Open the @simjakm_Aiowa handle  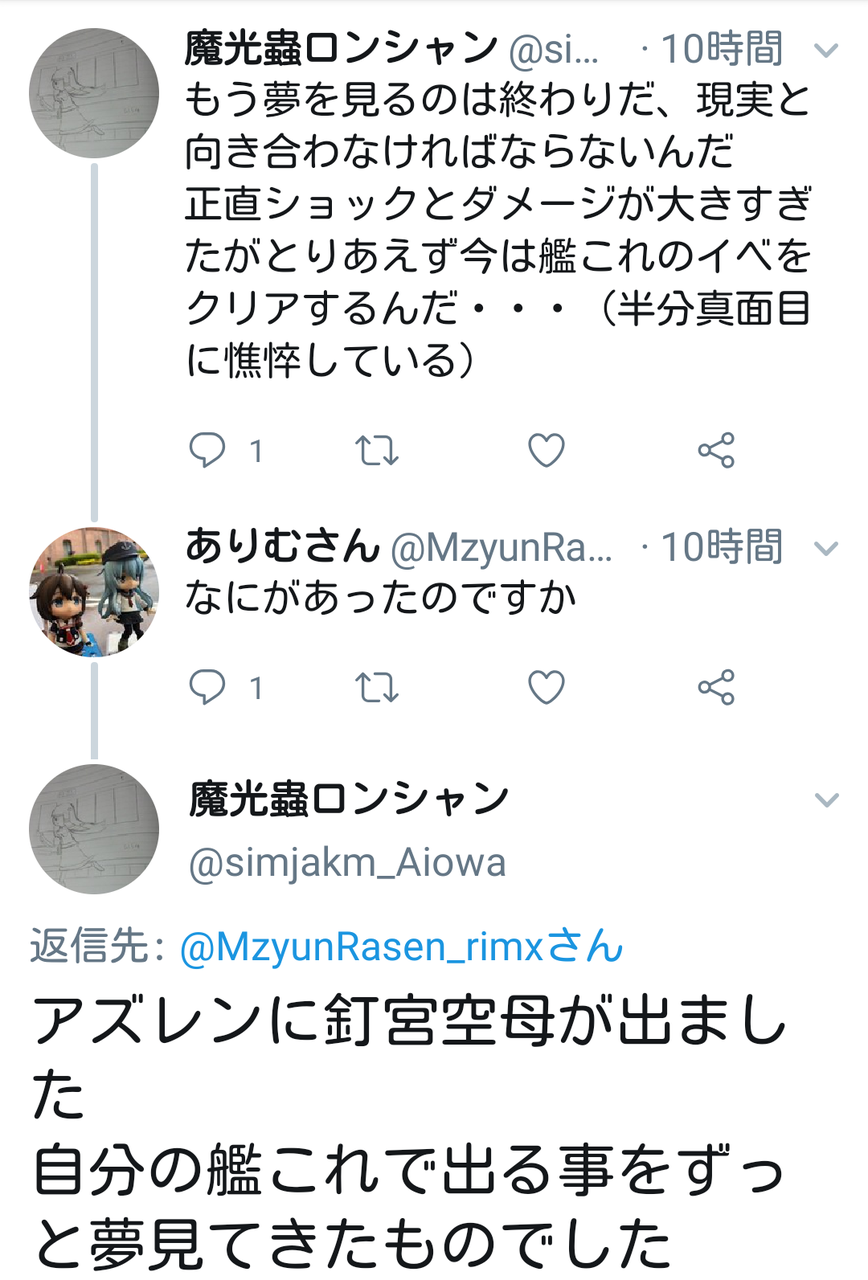point(347,858)
